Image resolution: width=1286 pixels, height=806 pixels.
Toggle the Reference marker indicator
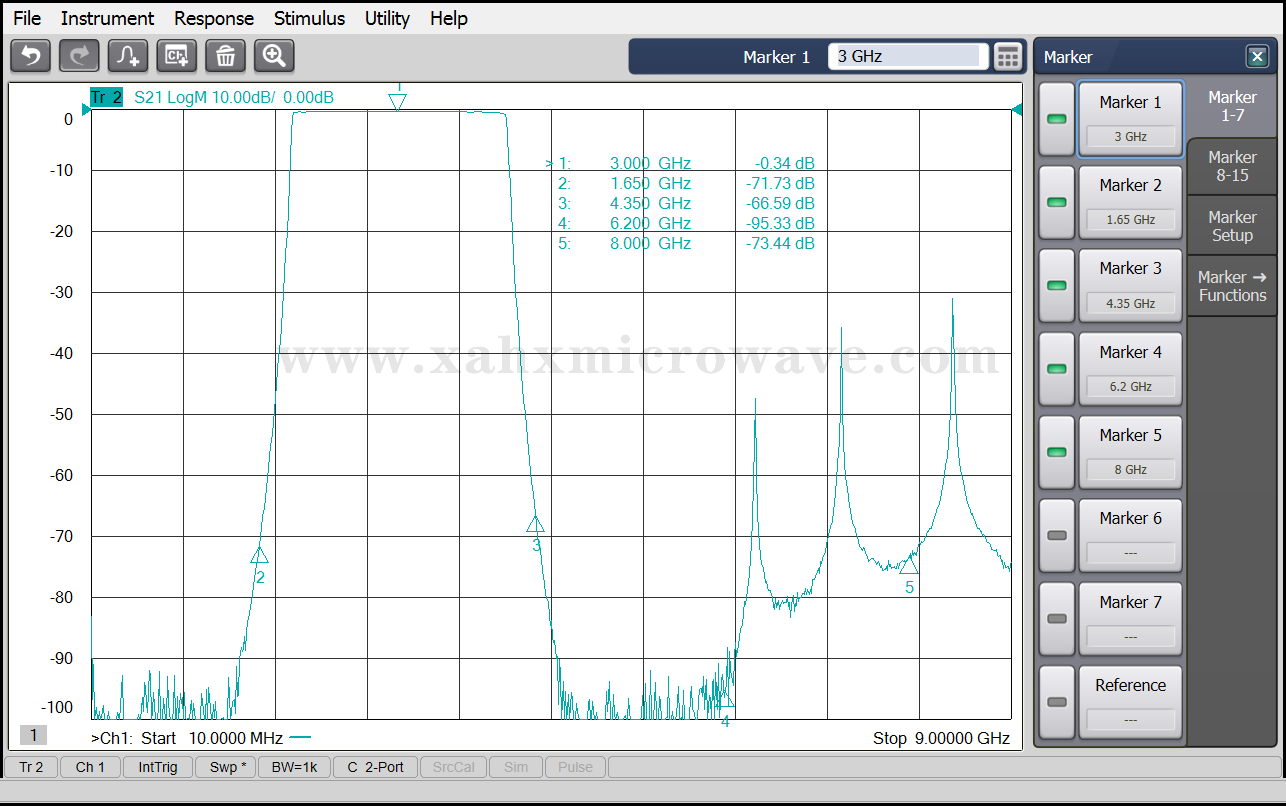tap(1056, 702)
